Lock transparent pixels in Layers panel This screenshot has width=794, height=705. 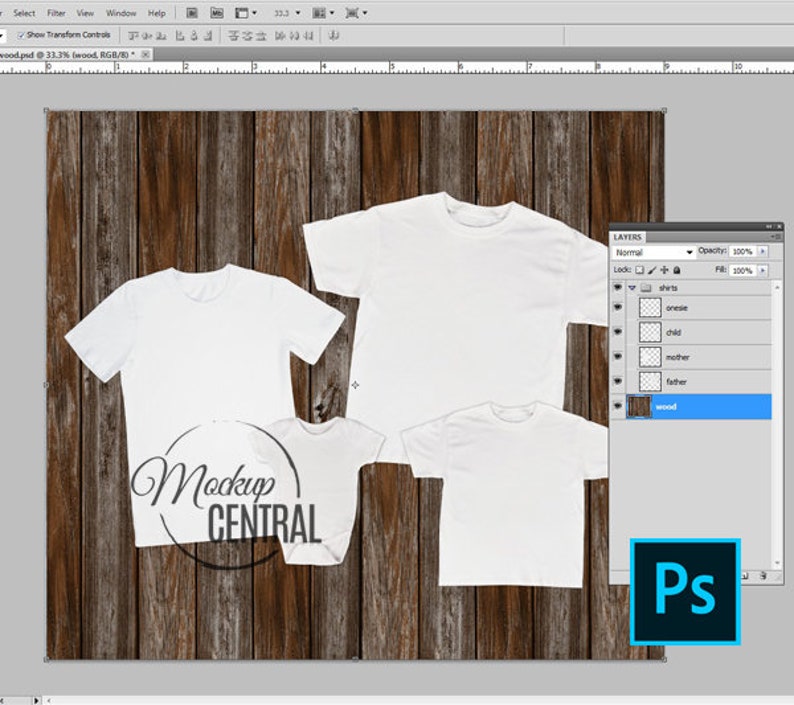coord(640,270)
